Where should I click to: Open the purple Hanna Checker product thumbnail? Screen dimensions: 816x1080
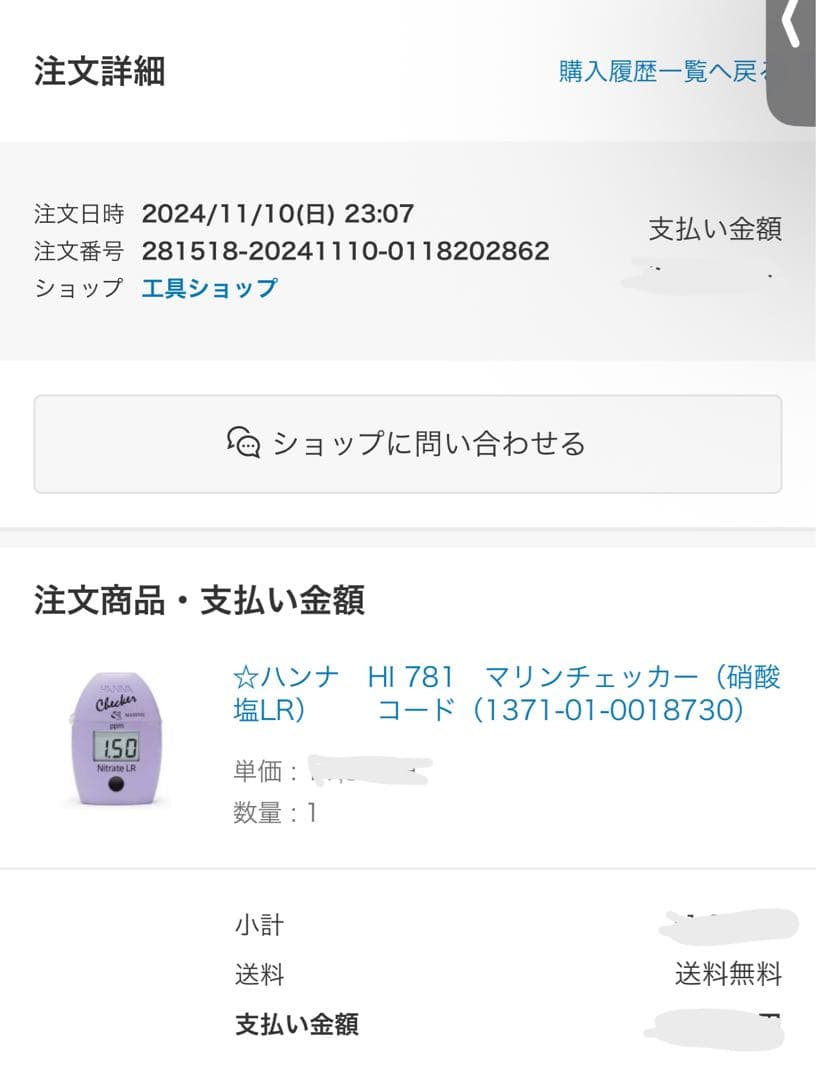coord(116,738)
